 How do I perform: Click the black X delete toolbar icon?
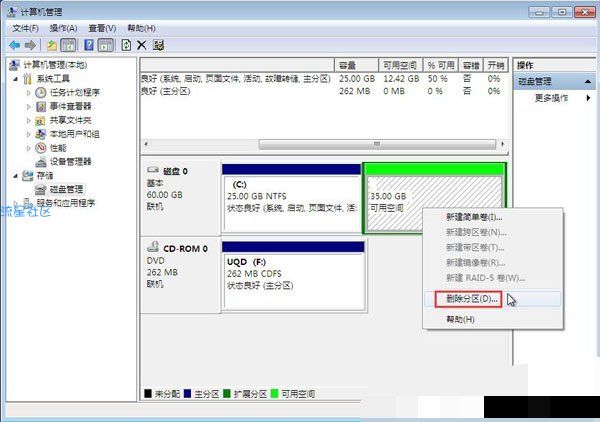click(x=142, y=46)
